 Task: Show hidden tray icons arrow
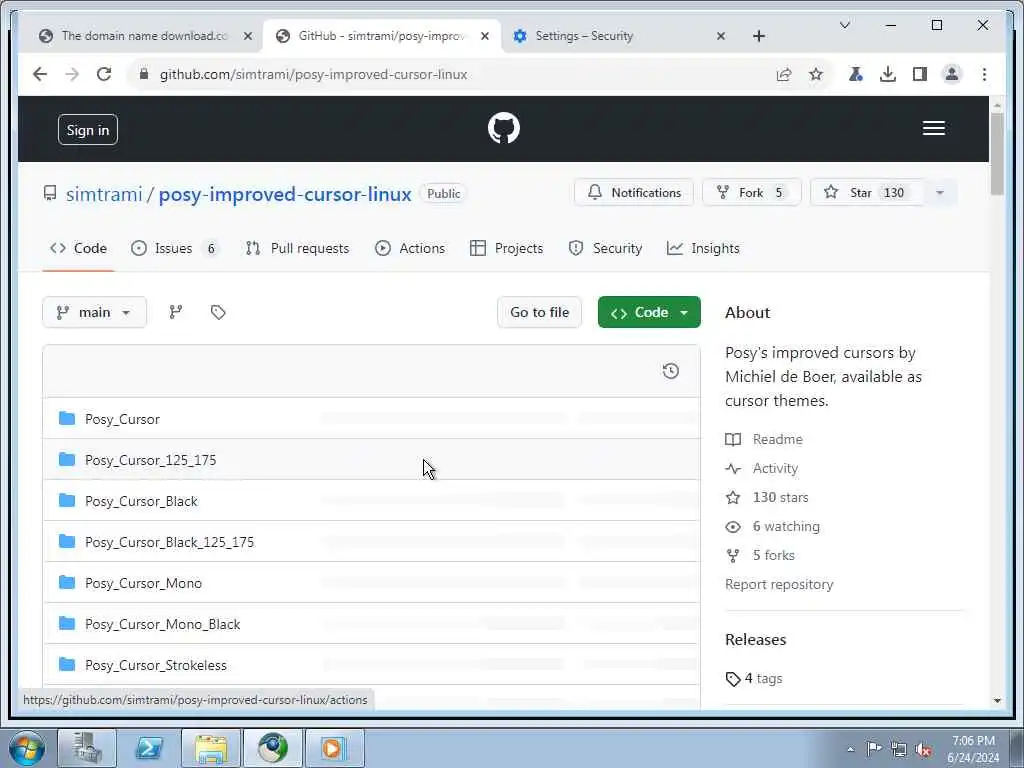(850, 749)
